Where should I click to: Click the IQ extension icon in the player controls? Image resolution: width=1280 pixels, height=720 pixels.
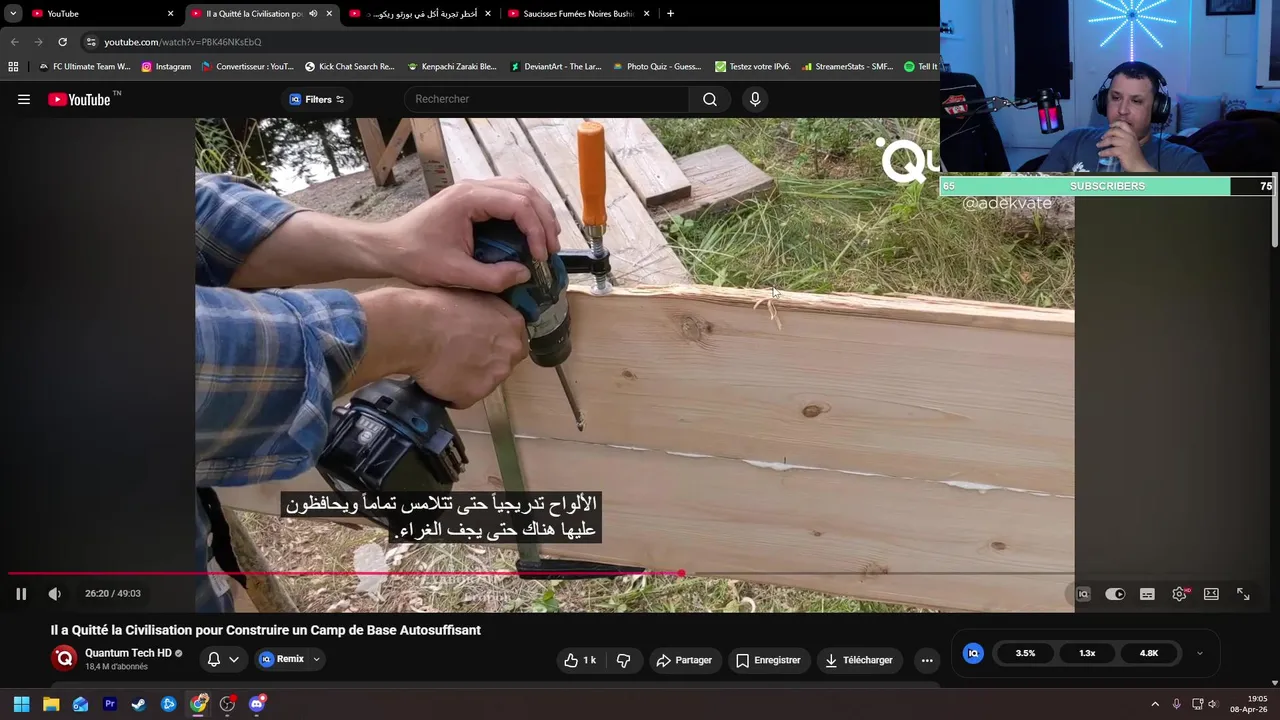pos(1083,594)
